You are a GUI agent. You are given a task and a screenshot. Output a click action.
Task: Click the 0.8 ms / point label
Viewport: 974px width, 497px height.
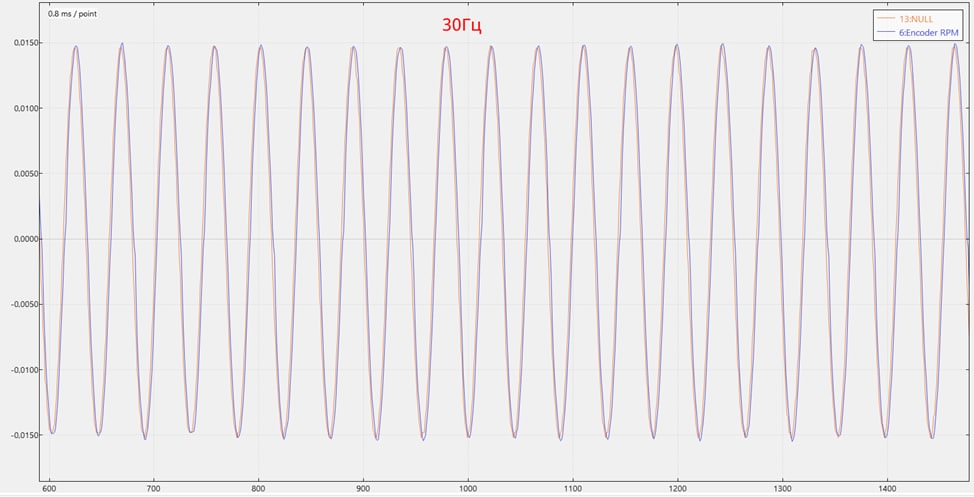click(x=72, y=14)
